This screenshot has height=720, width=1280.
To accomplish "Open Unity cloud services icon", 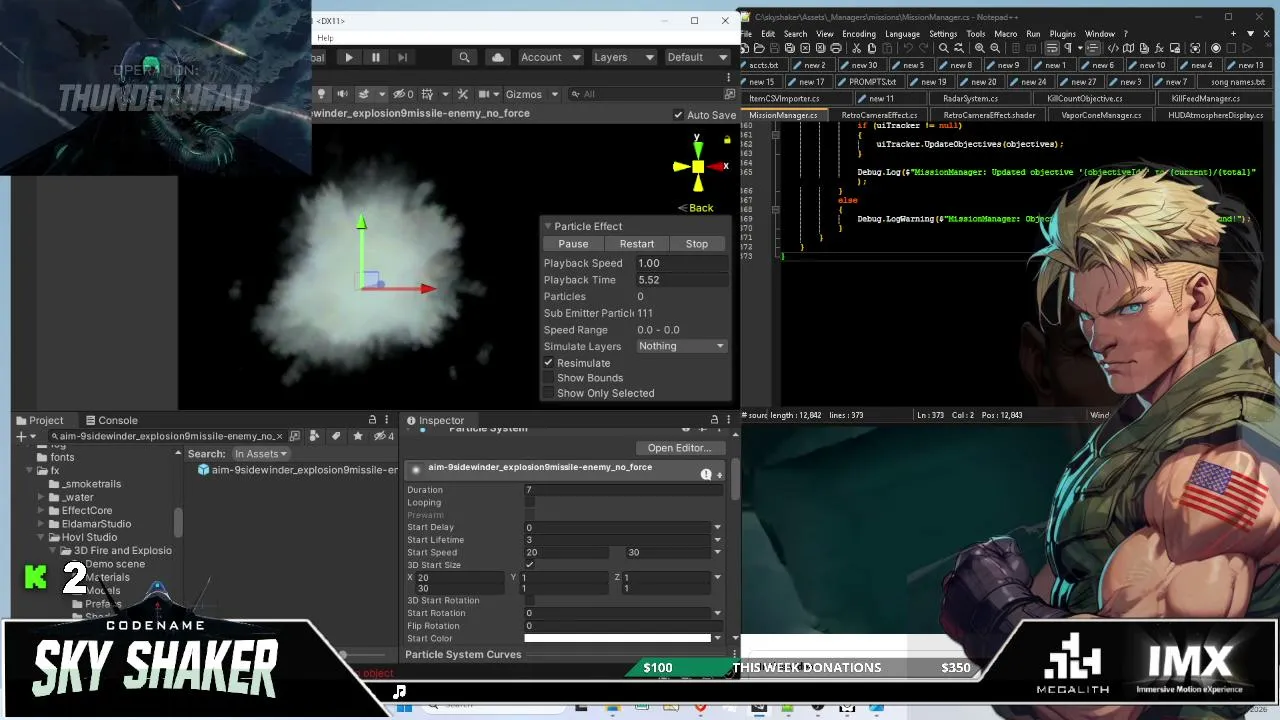I will click(x=498, y=57).
